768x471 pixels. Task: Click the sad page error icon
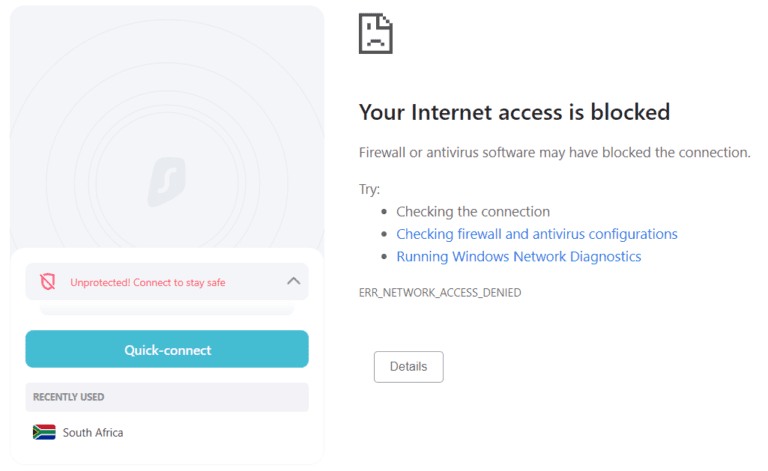[x=376, y=33]
